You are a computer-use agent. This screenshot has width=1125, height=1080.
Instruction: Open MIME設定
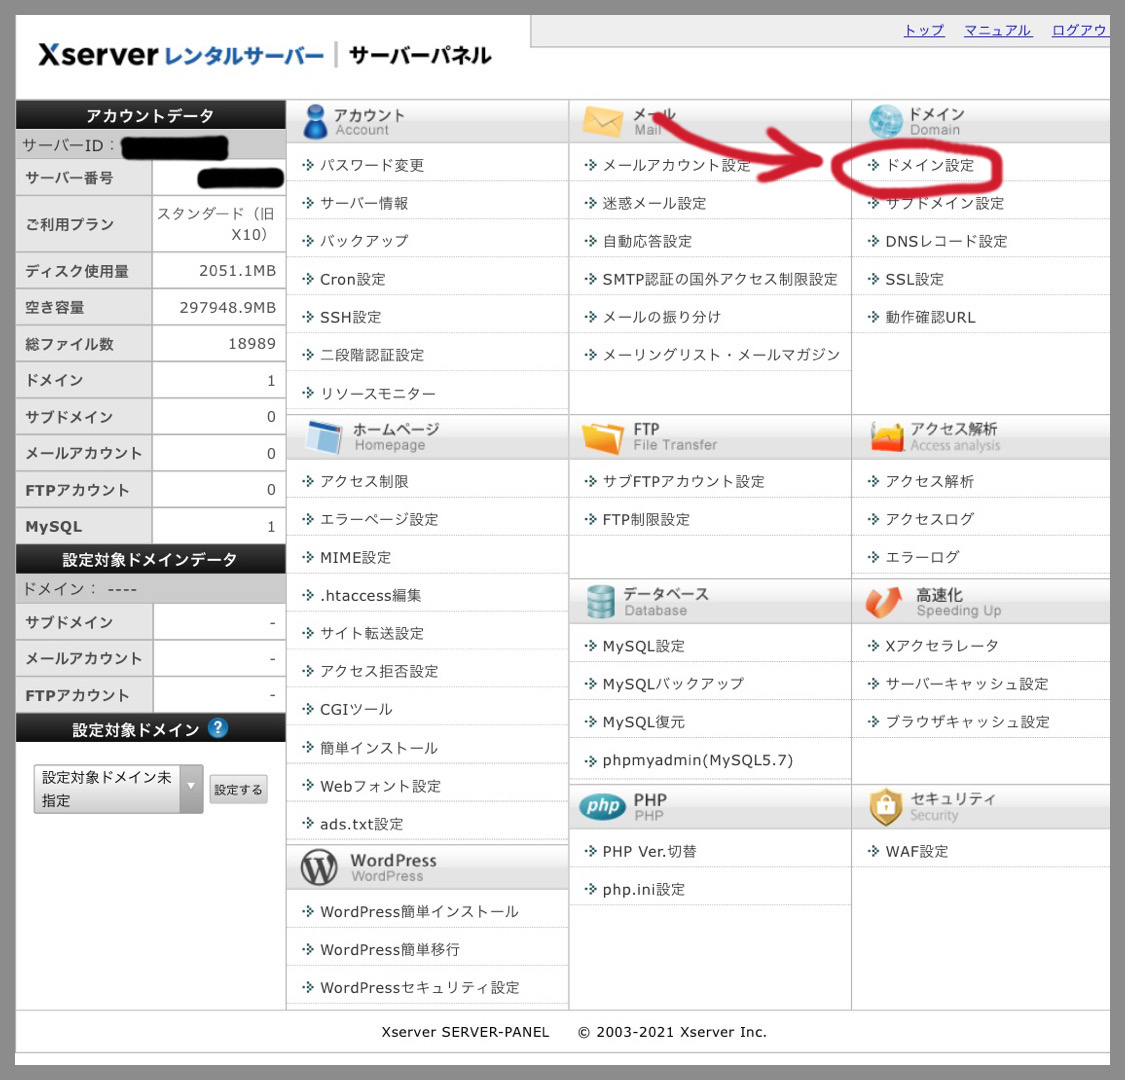point(355,558)
